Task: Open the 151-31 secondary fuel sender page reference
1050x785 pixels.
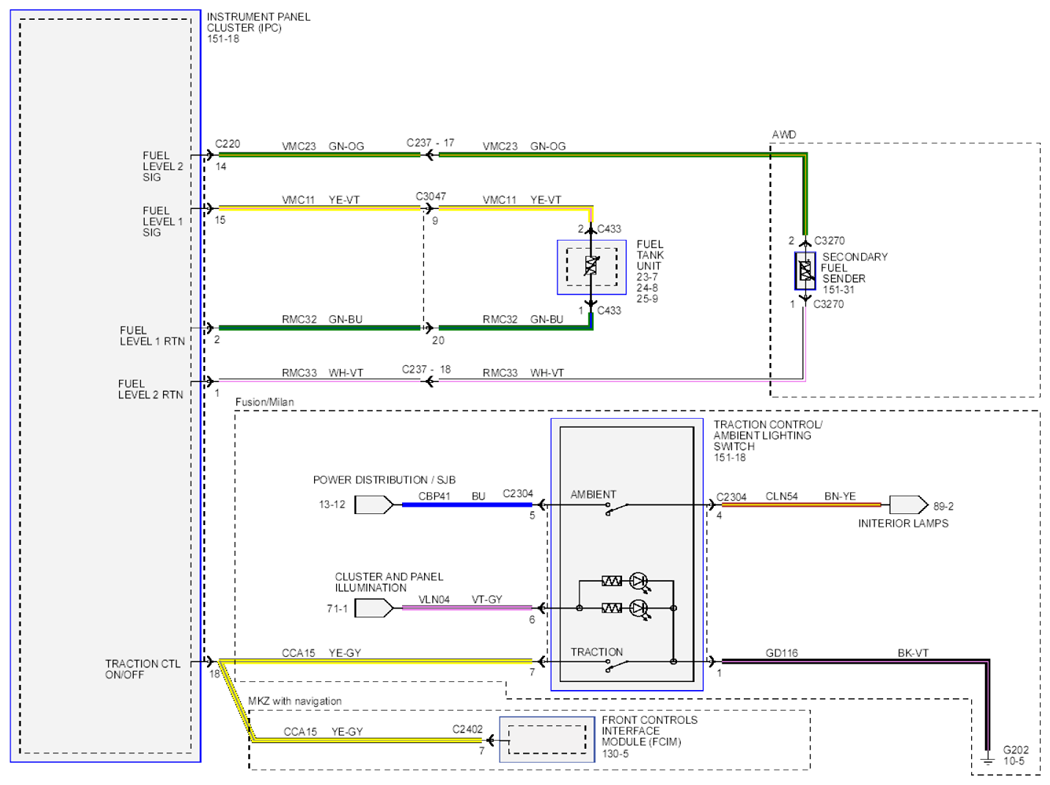Action: [838, 290]
